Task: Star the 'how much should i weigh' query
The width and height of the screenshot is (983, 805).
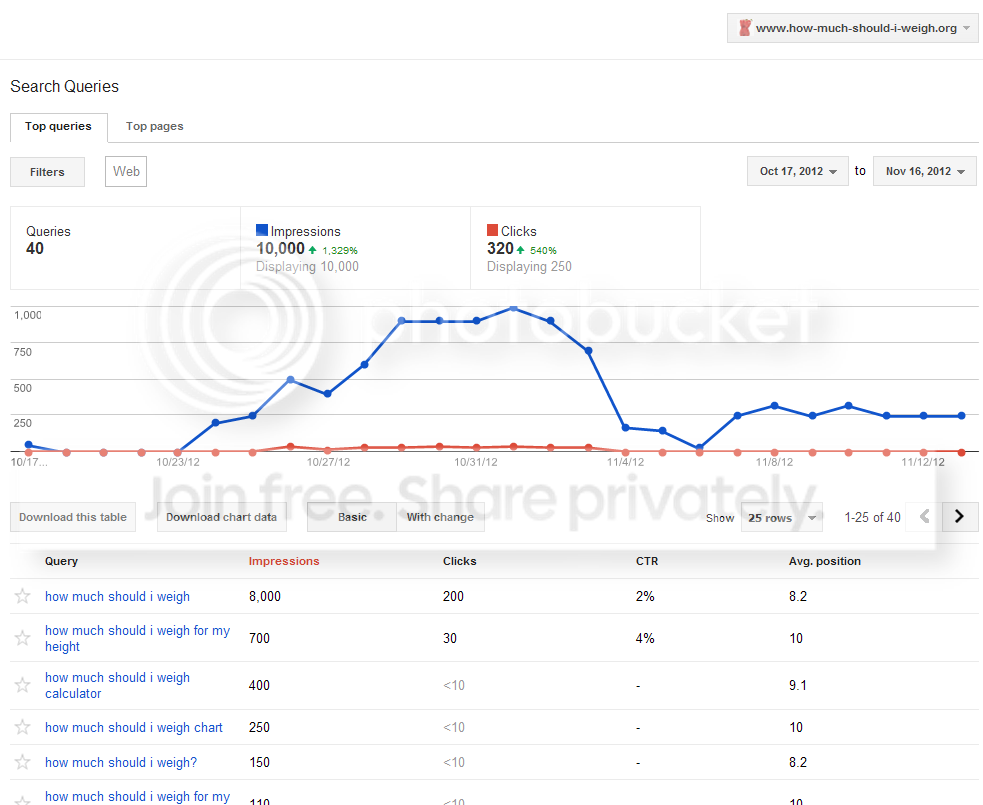Action: [x=23, y=596]
